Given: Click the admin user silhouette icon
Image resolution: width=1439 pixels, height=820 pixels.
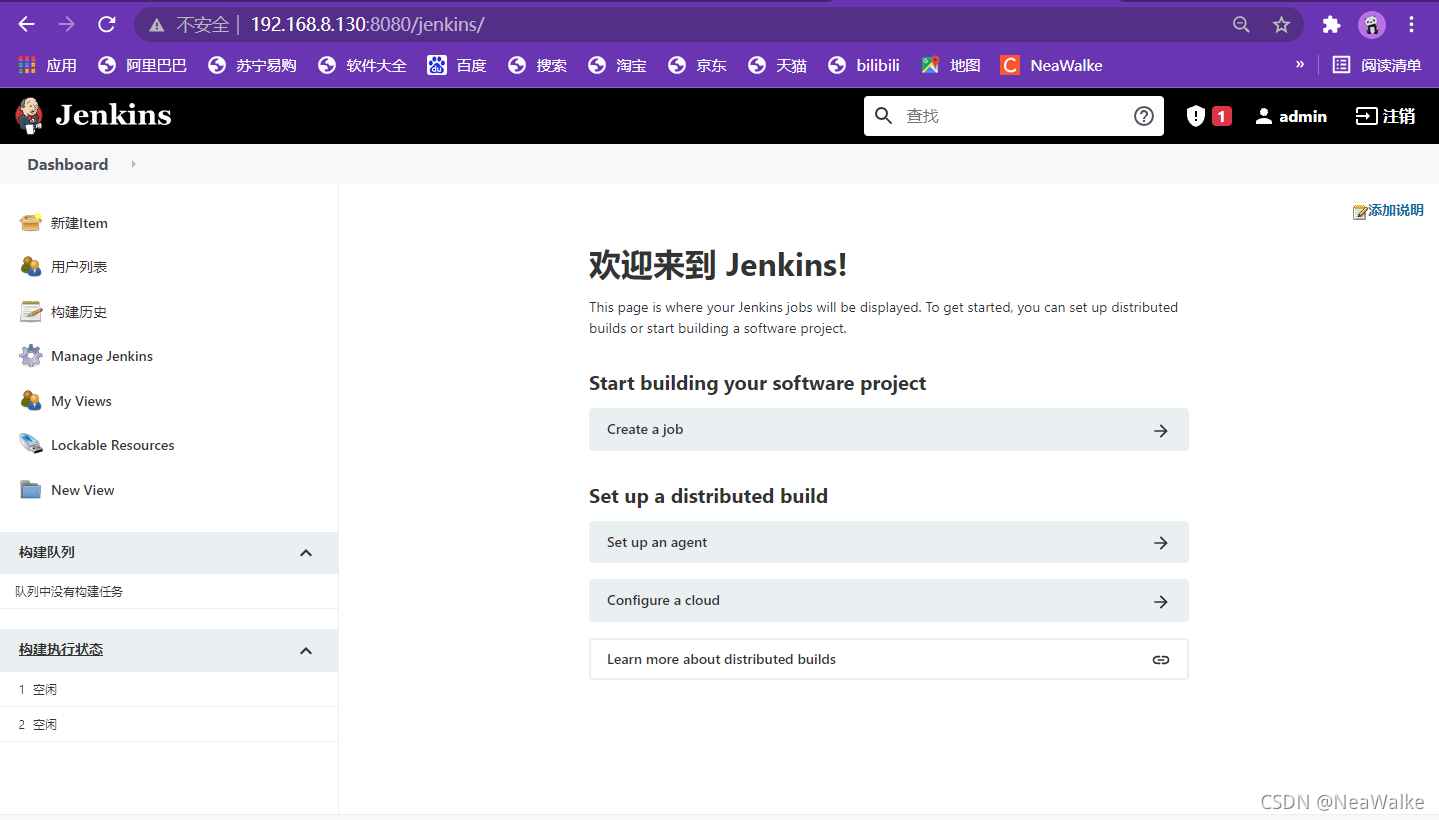Looking at the screenshot, I should [x=1264, y=116].
